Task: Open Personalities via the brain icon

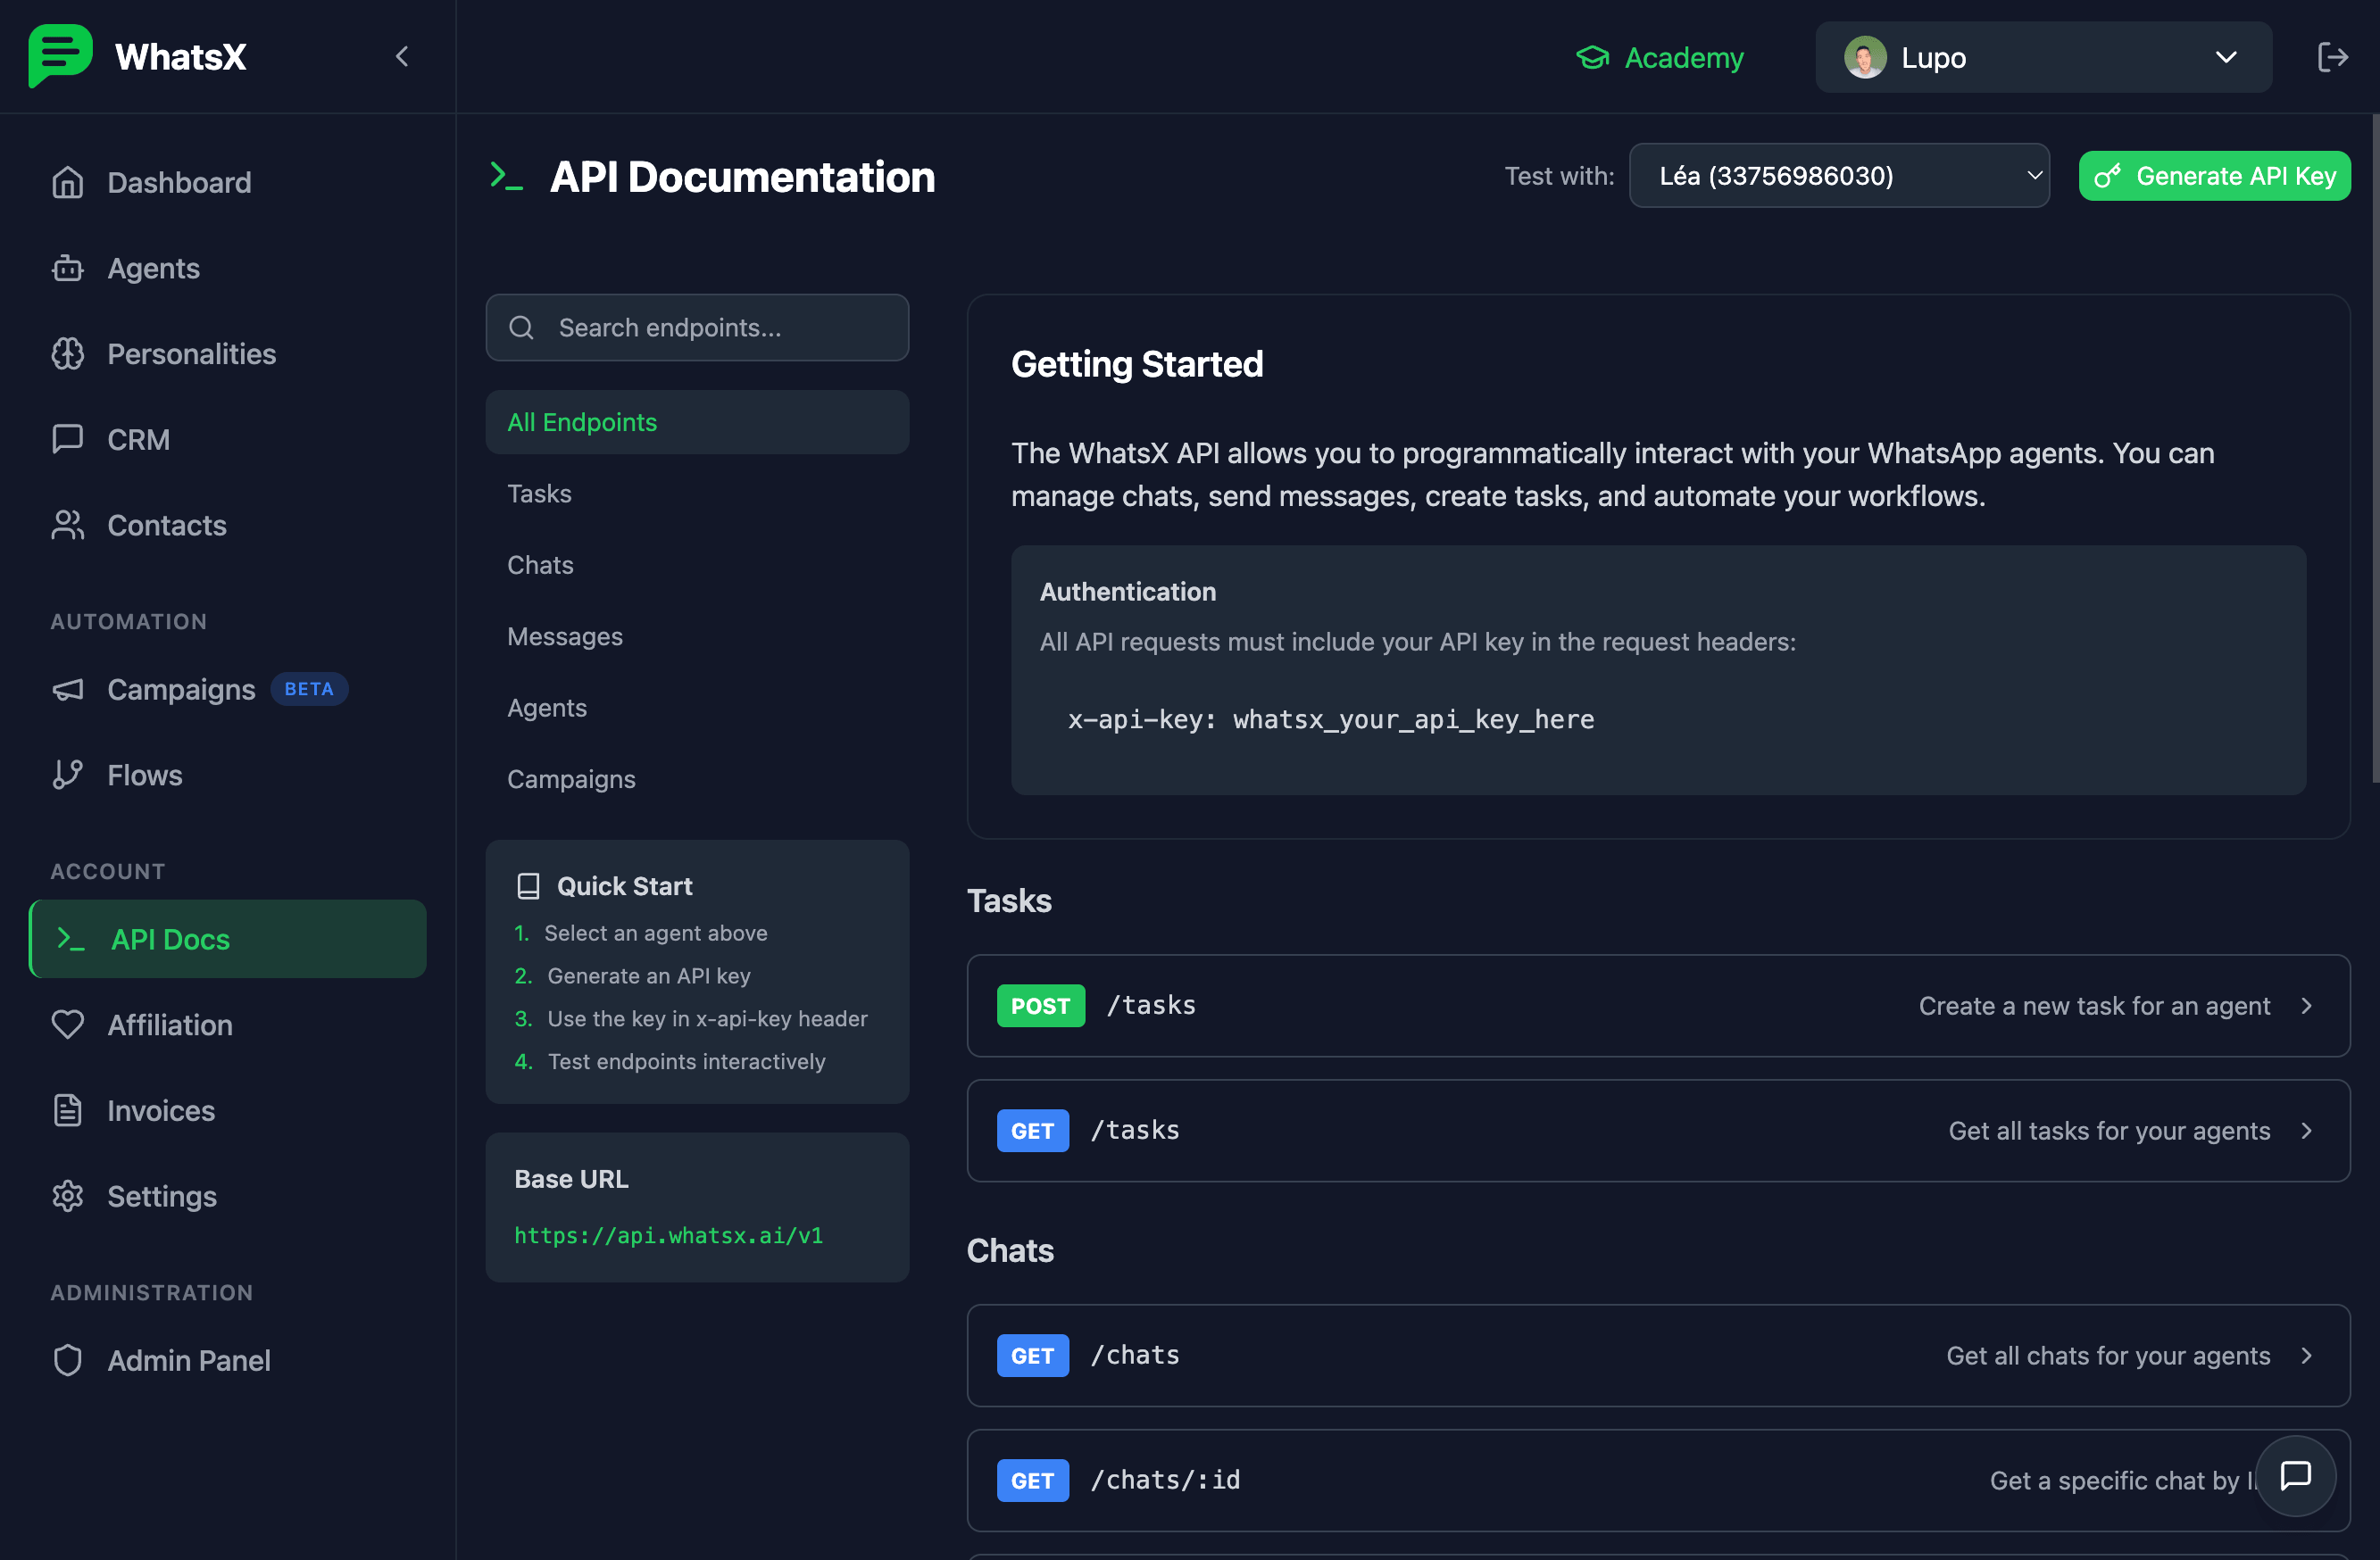Action: 68,354
